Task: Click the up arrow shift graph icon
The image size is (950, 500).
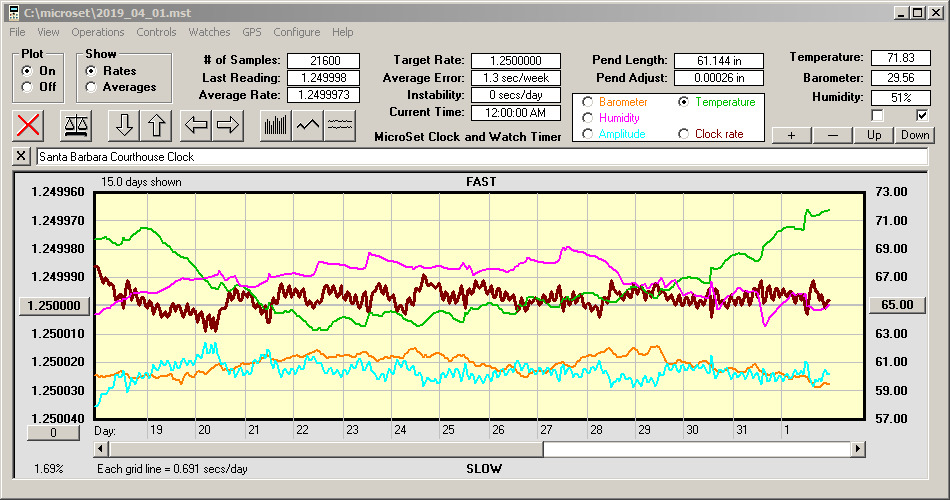Action: click(156, 125)
